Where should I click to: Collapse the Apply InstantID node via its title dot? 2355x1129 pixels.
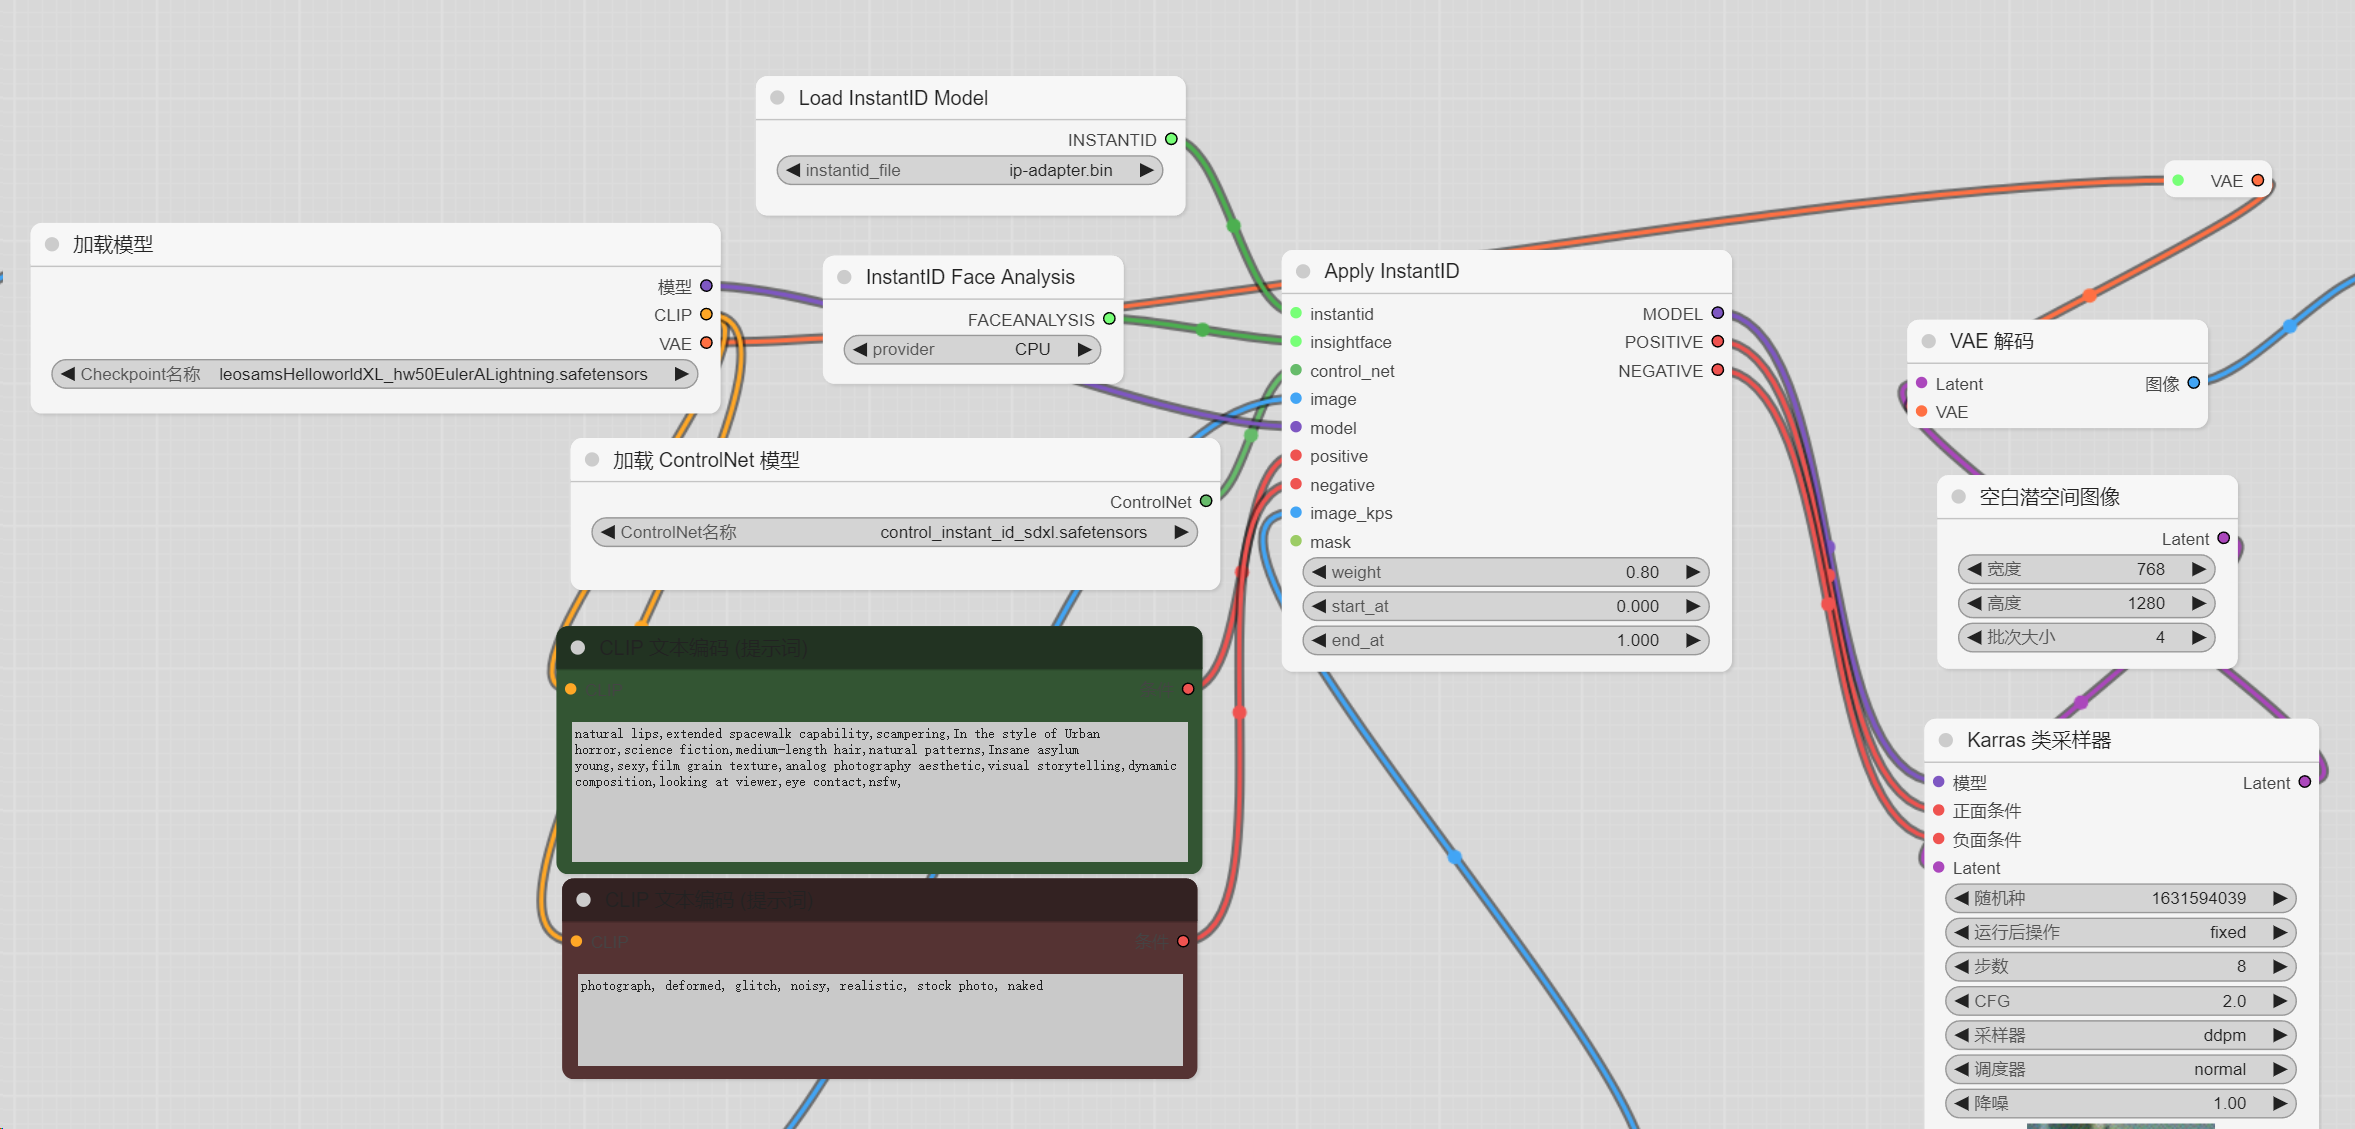pos(1303,271)
